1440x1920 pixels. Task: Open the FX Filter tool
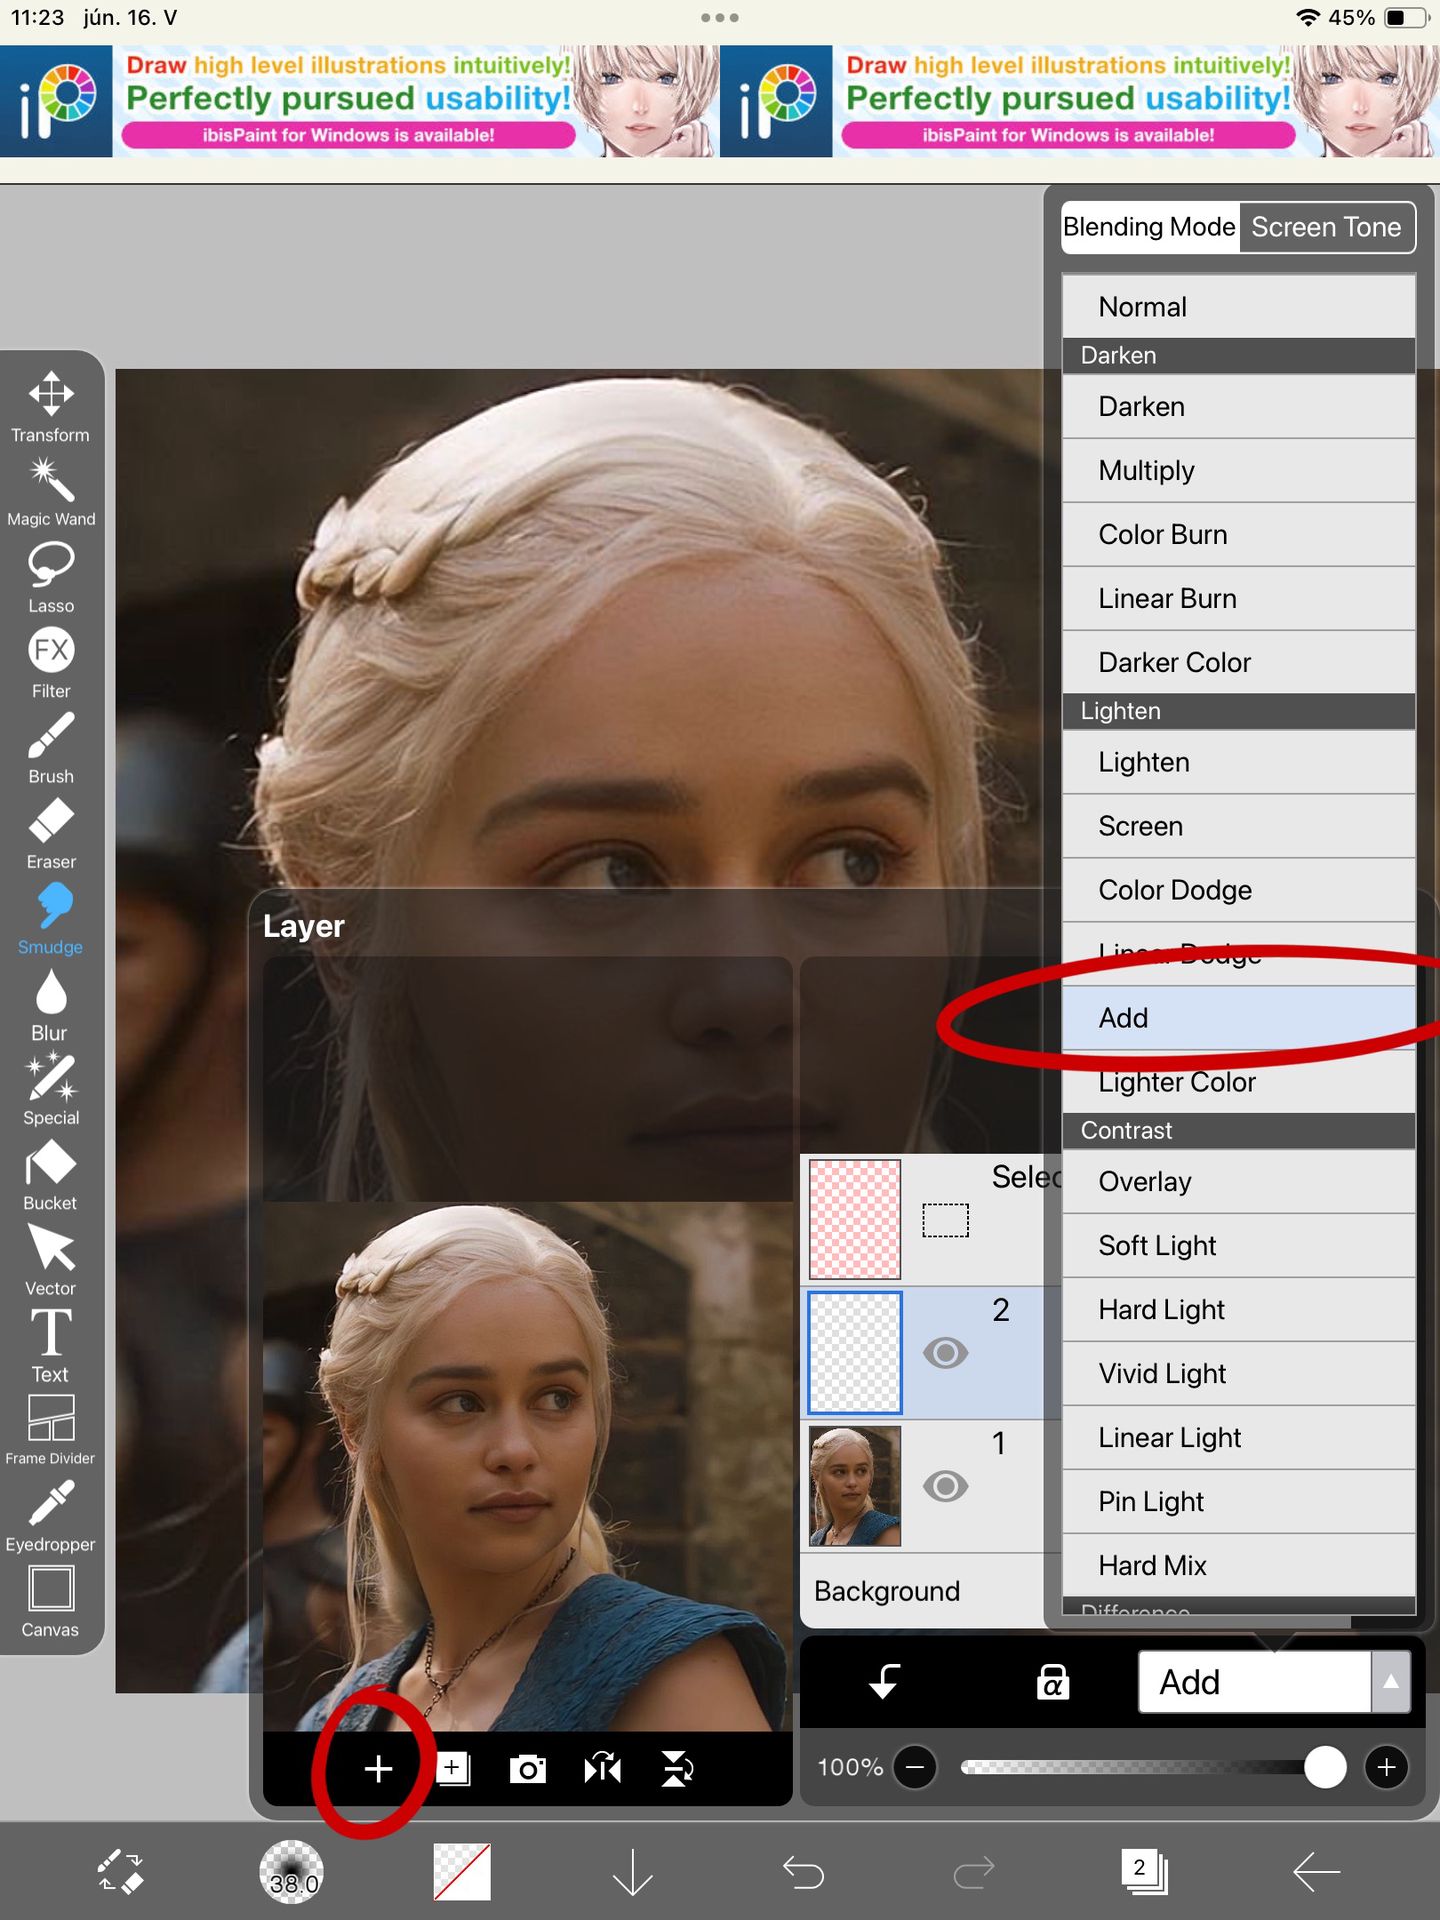click(51, 662)
